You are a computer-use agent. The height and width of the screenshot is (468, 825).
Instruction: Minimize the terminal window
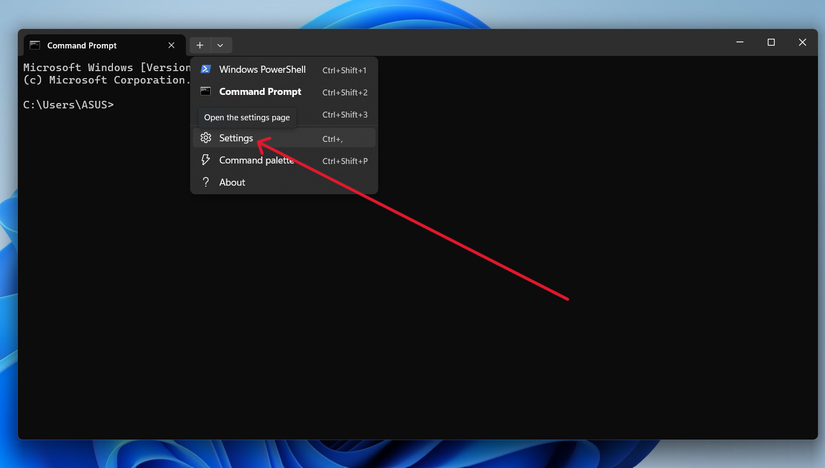pyautogui.click(x=740, y=42)
